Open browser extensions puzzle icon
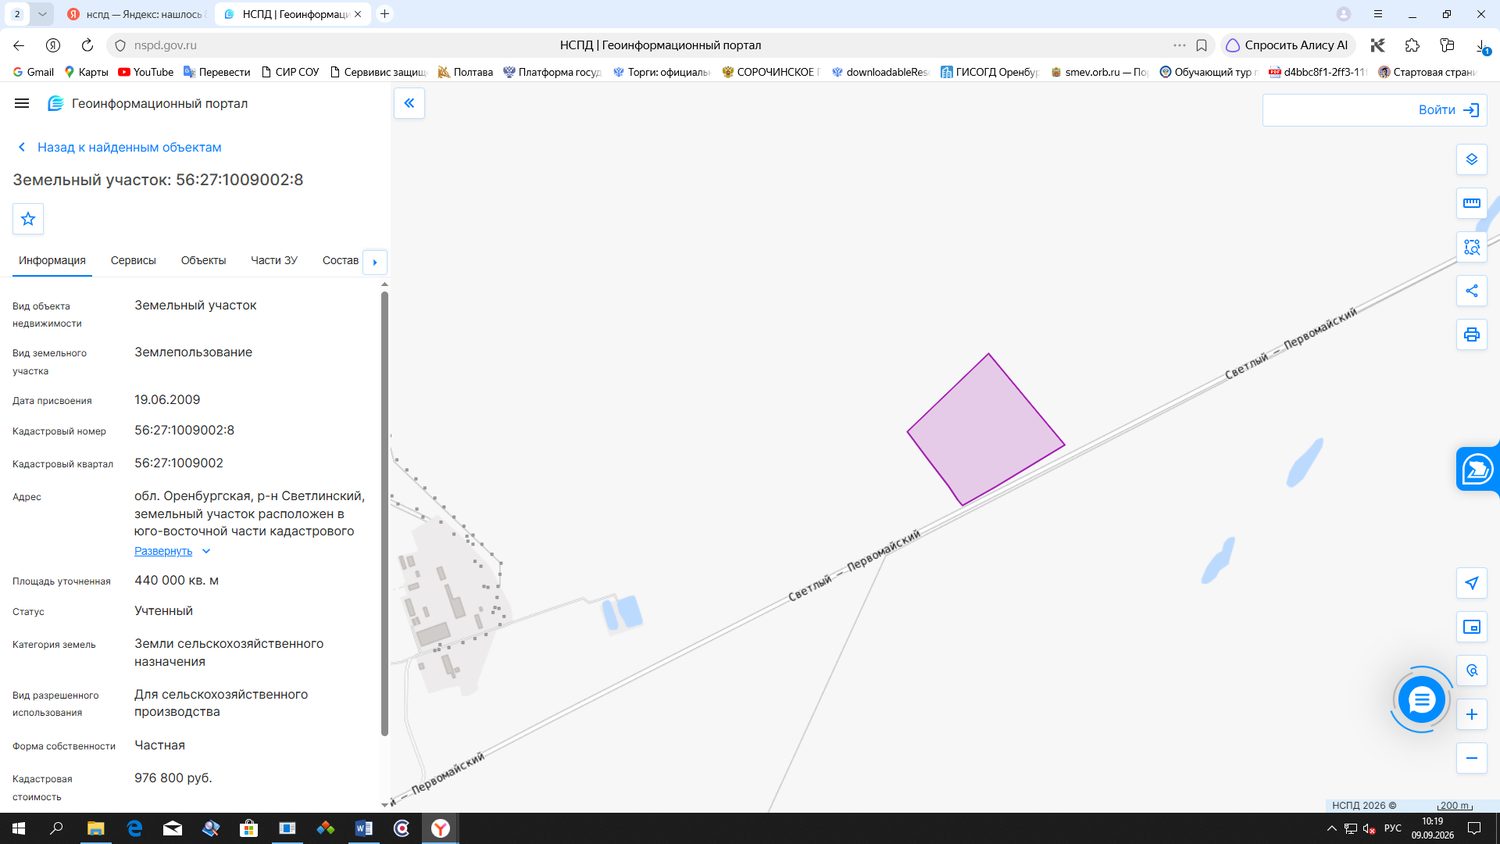Image resolution: width=1500 pixels, height=844 pixels. coord(1412,45)
